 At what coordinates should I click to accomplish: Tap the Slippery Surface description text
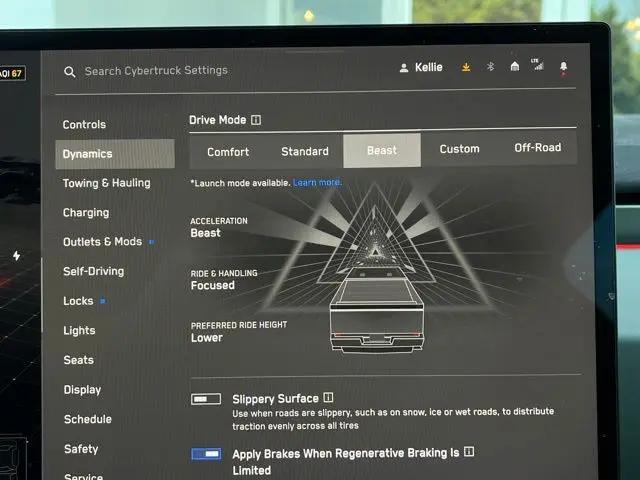point(393,419)
